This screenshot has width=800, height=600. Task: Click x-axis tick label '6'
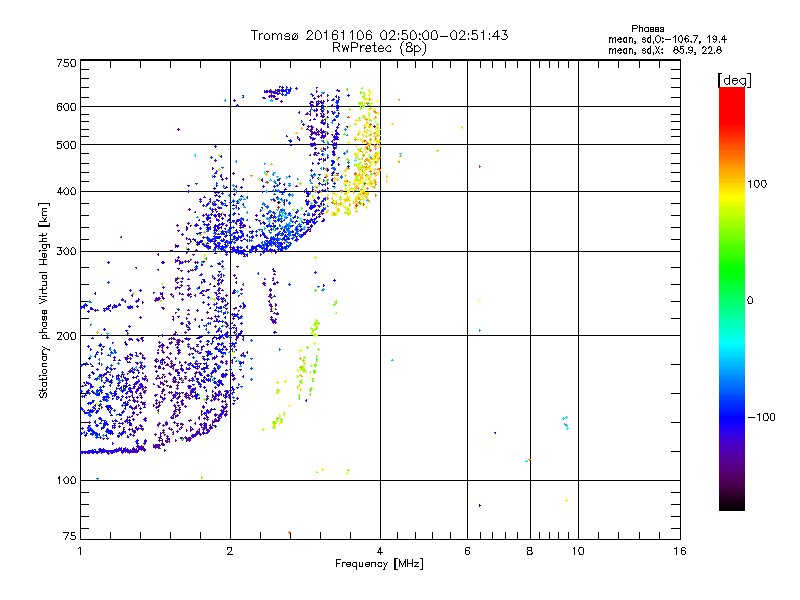tap(467, 551)
